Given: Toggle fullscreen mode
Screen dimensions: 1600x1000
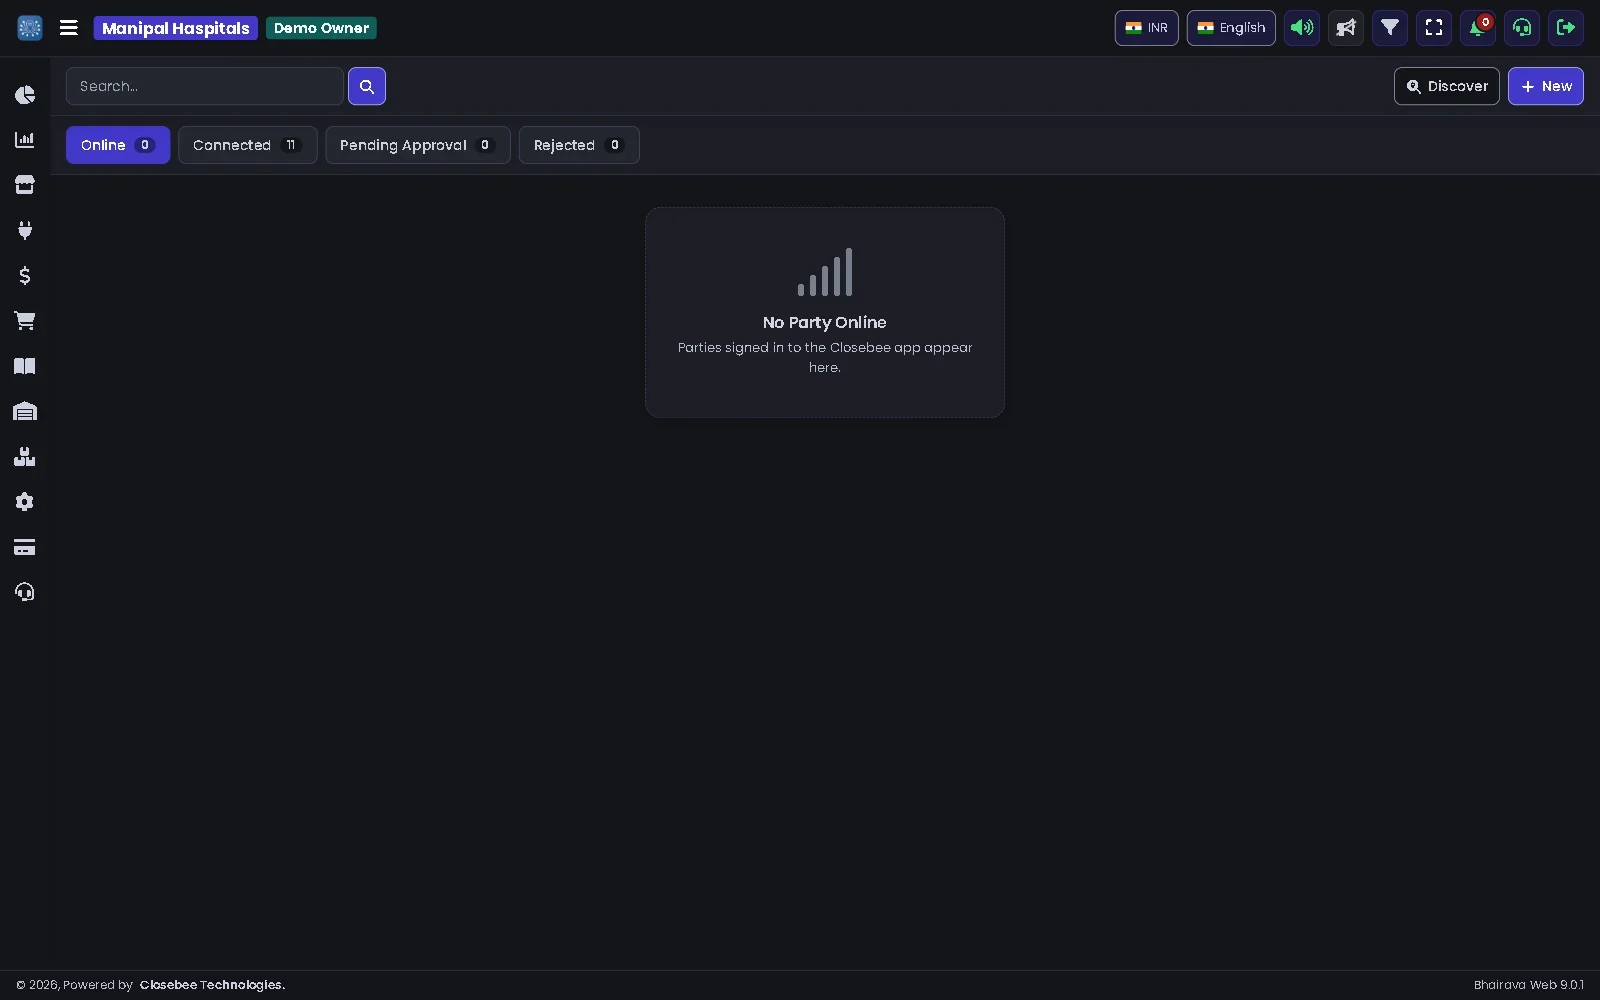Looking at the screenshot, I should pyautogui.click(x=1434, y=28).
